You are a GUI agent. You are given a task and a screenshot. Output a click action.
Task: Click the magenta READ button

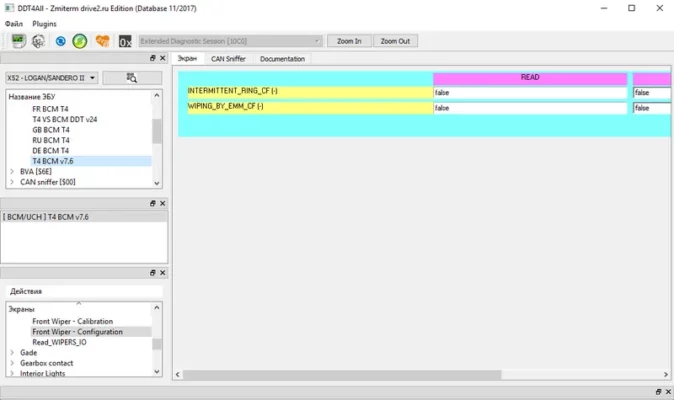(530, 78)
